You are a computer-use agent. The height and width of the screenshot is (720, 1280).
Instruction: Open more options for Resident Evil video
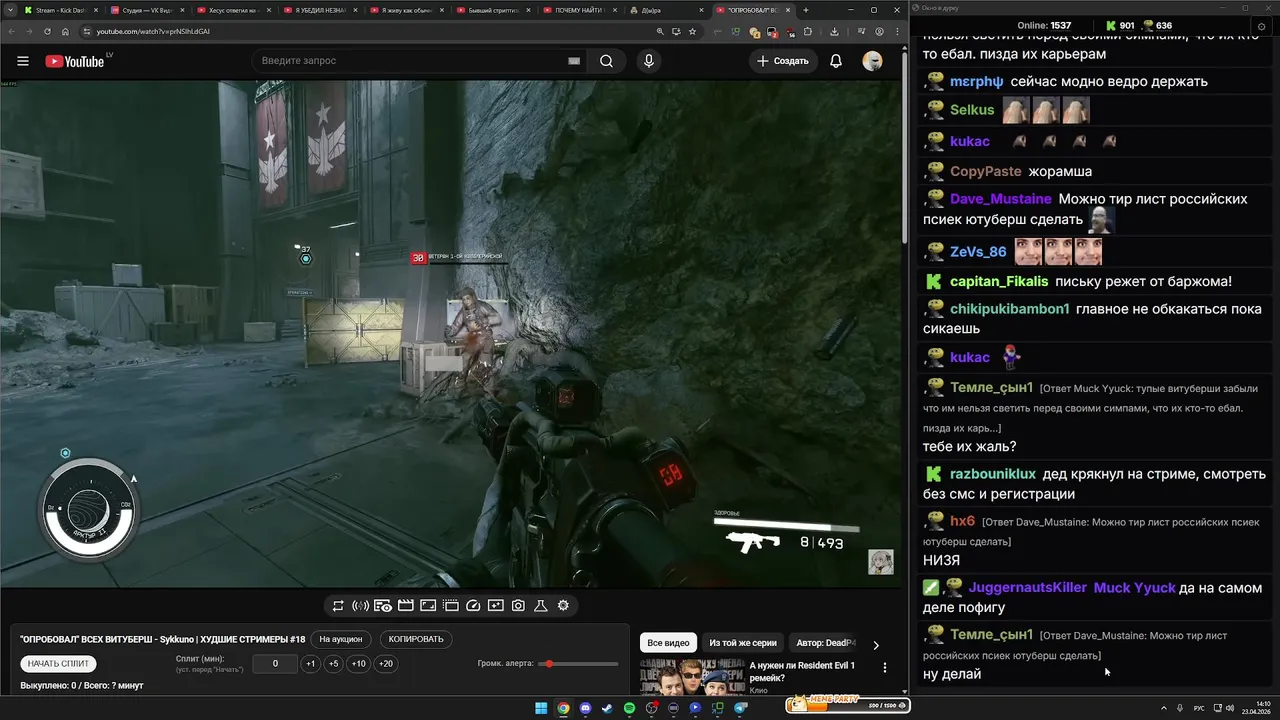[884, 667]
